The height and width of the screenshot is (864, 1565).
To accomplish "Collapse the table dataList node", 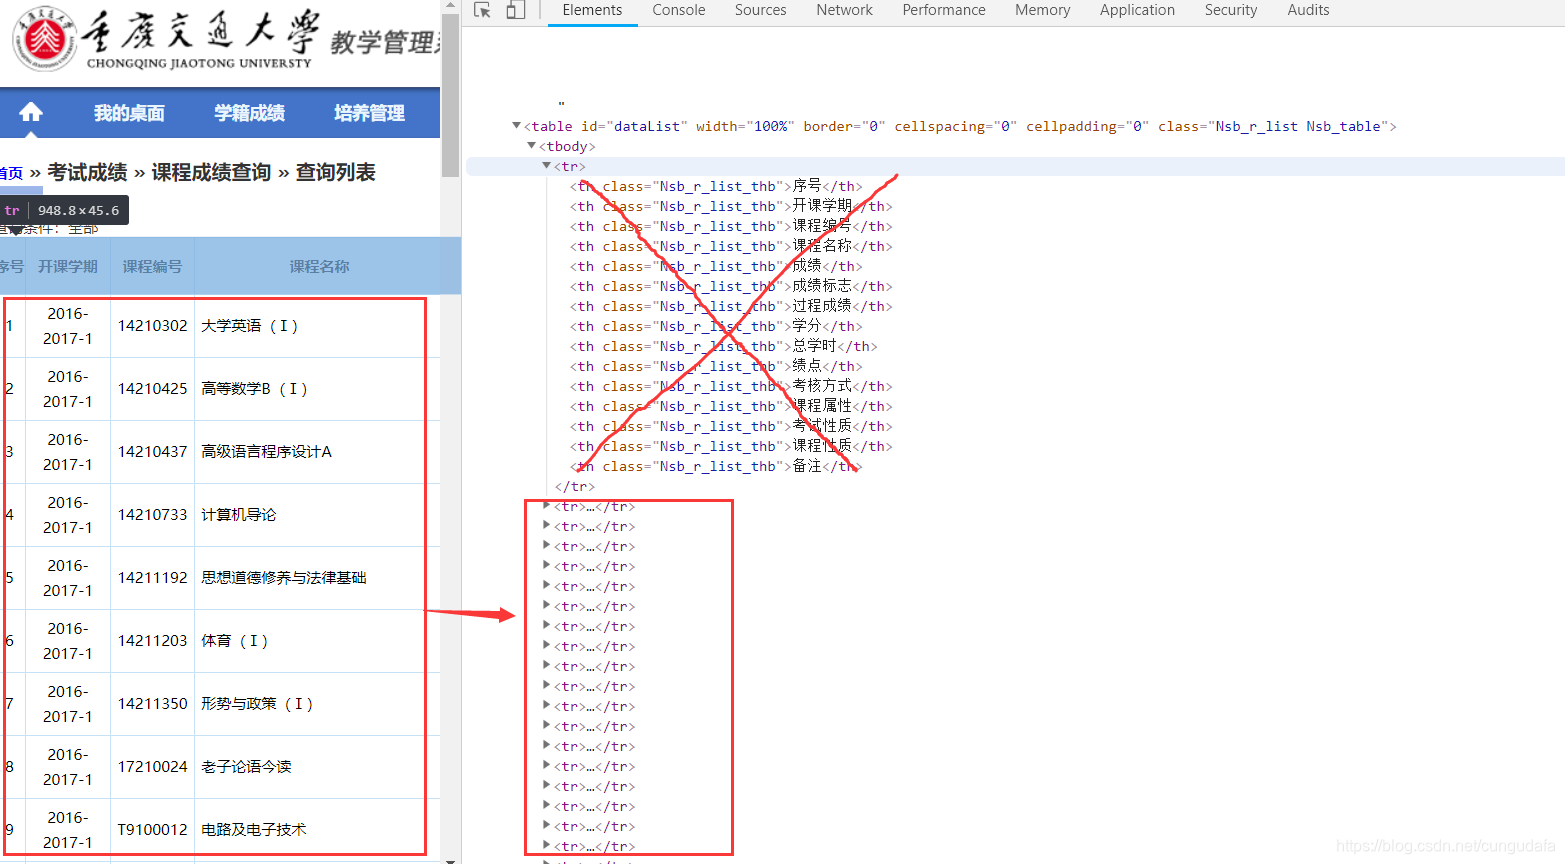I will pyautogui.click(x=516, y=126).
